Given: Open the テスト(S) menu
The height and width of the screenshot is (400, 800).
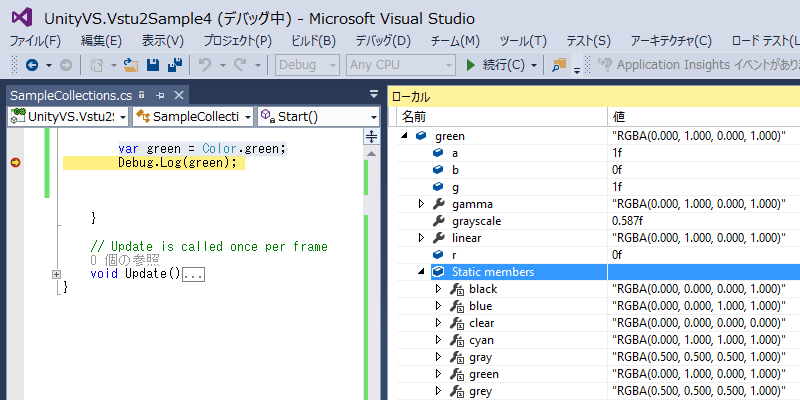Looking at the screenshot, I should tap(588, 41).
